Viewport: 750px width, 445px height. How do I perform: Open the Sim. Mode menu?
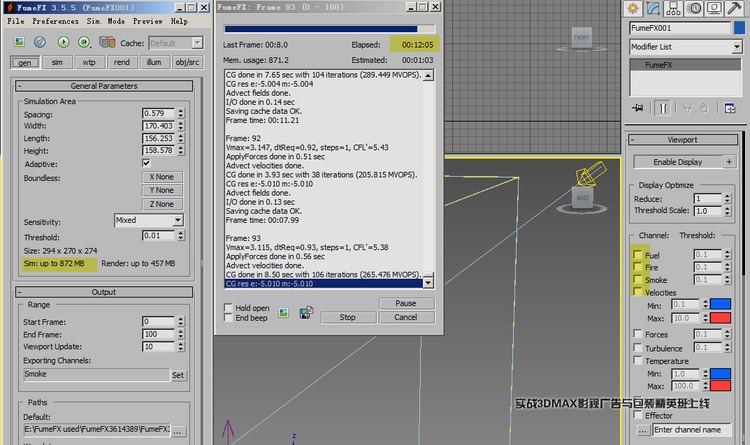pos(106,21)
